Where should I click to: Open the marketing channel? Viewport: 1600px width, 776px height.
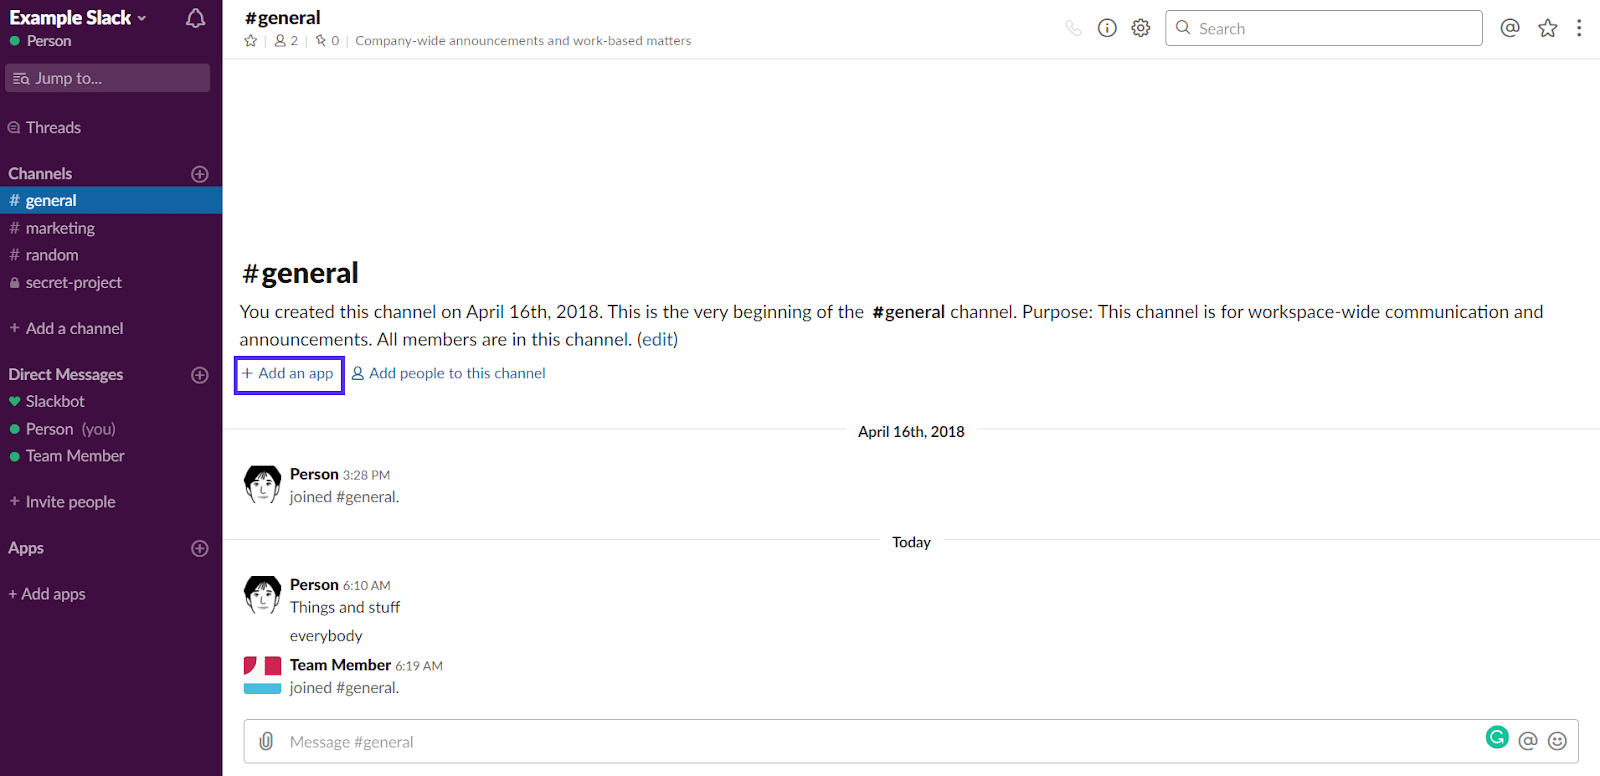pyautogui.click(x=60, y=228)
